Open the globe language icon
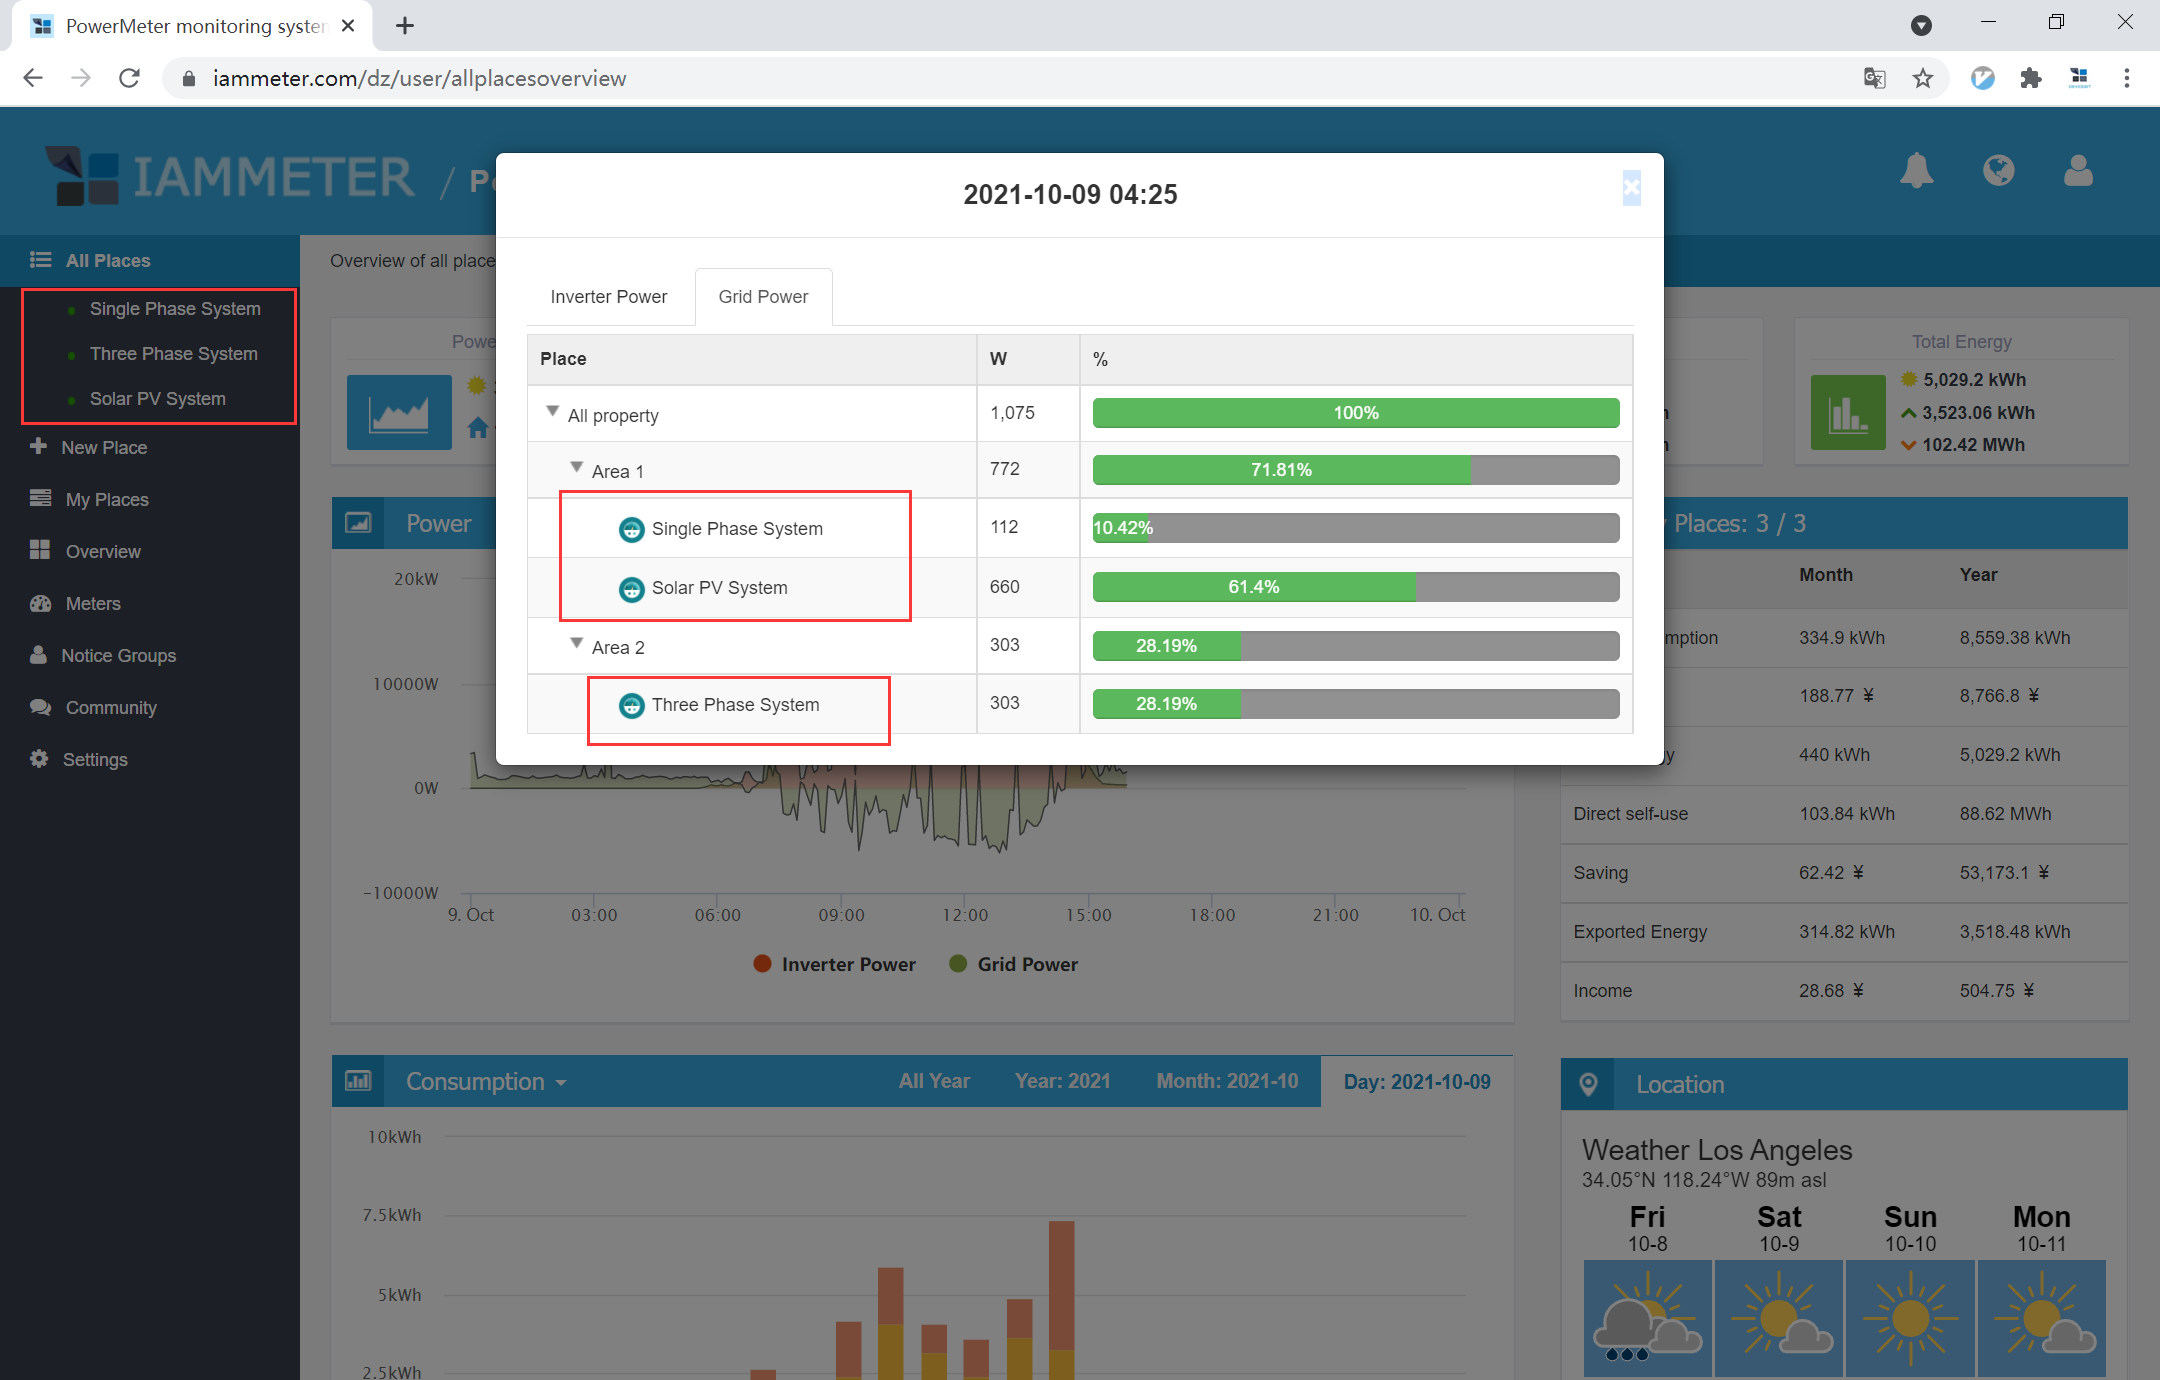Screen dimensions: 2160x1380 pos(1998,171)
